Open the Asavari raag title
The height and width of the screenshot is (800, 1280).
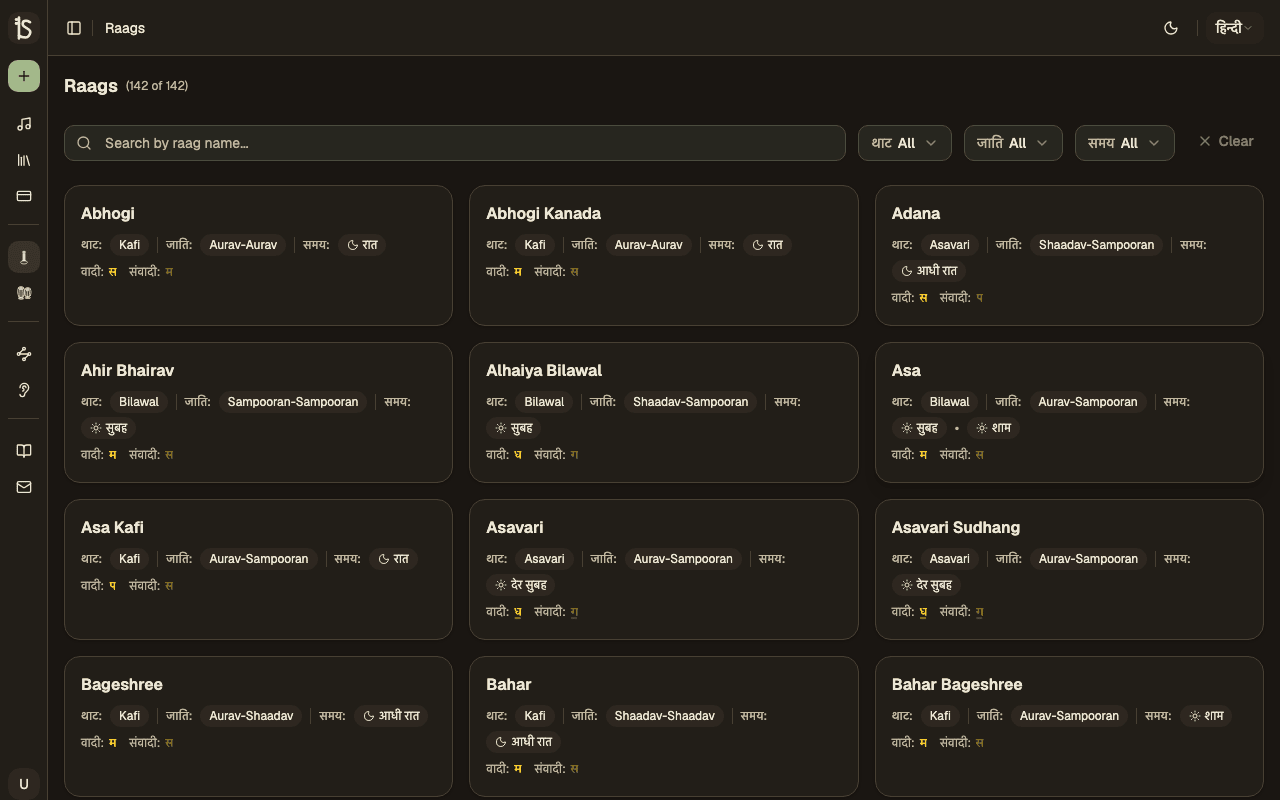click(x=515, y=527)
